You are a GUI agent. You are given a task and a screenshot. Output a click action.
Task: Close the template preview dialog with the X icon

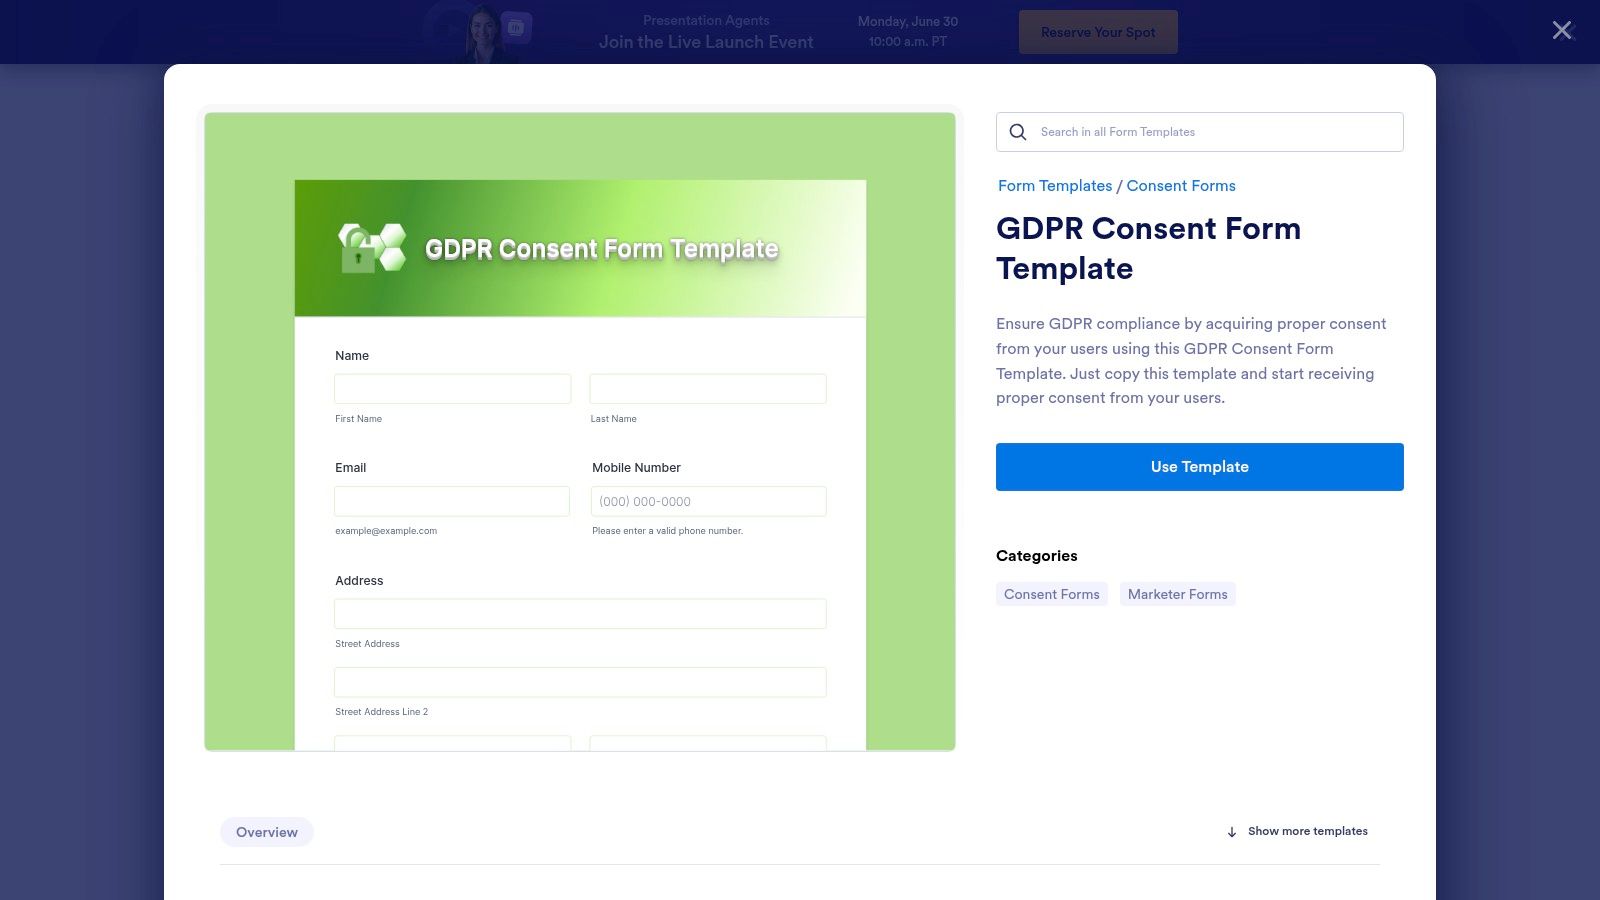coord(1561,30)
